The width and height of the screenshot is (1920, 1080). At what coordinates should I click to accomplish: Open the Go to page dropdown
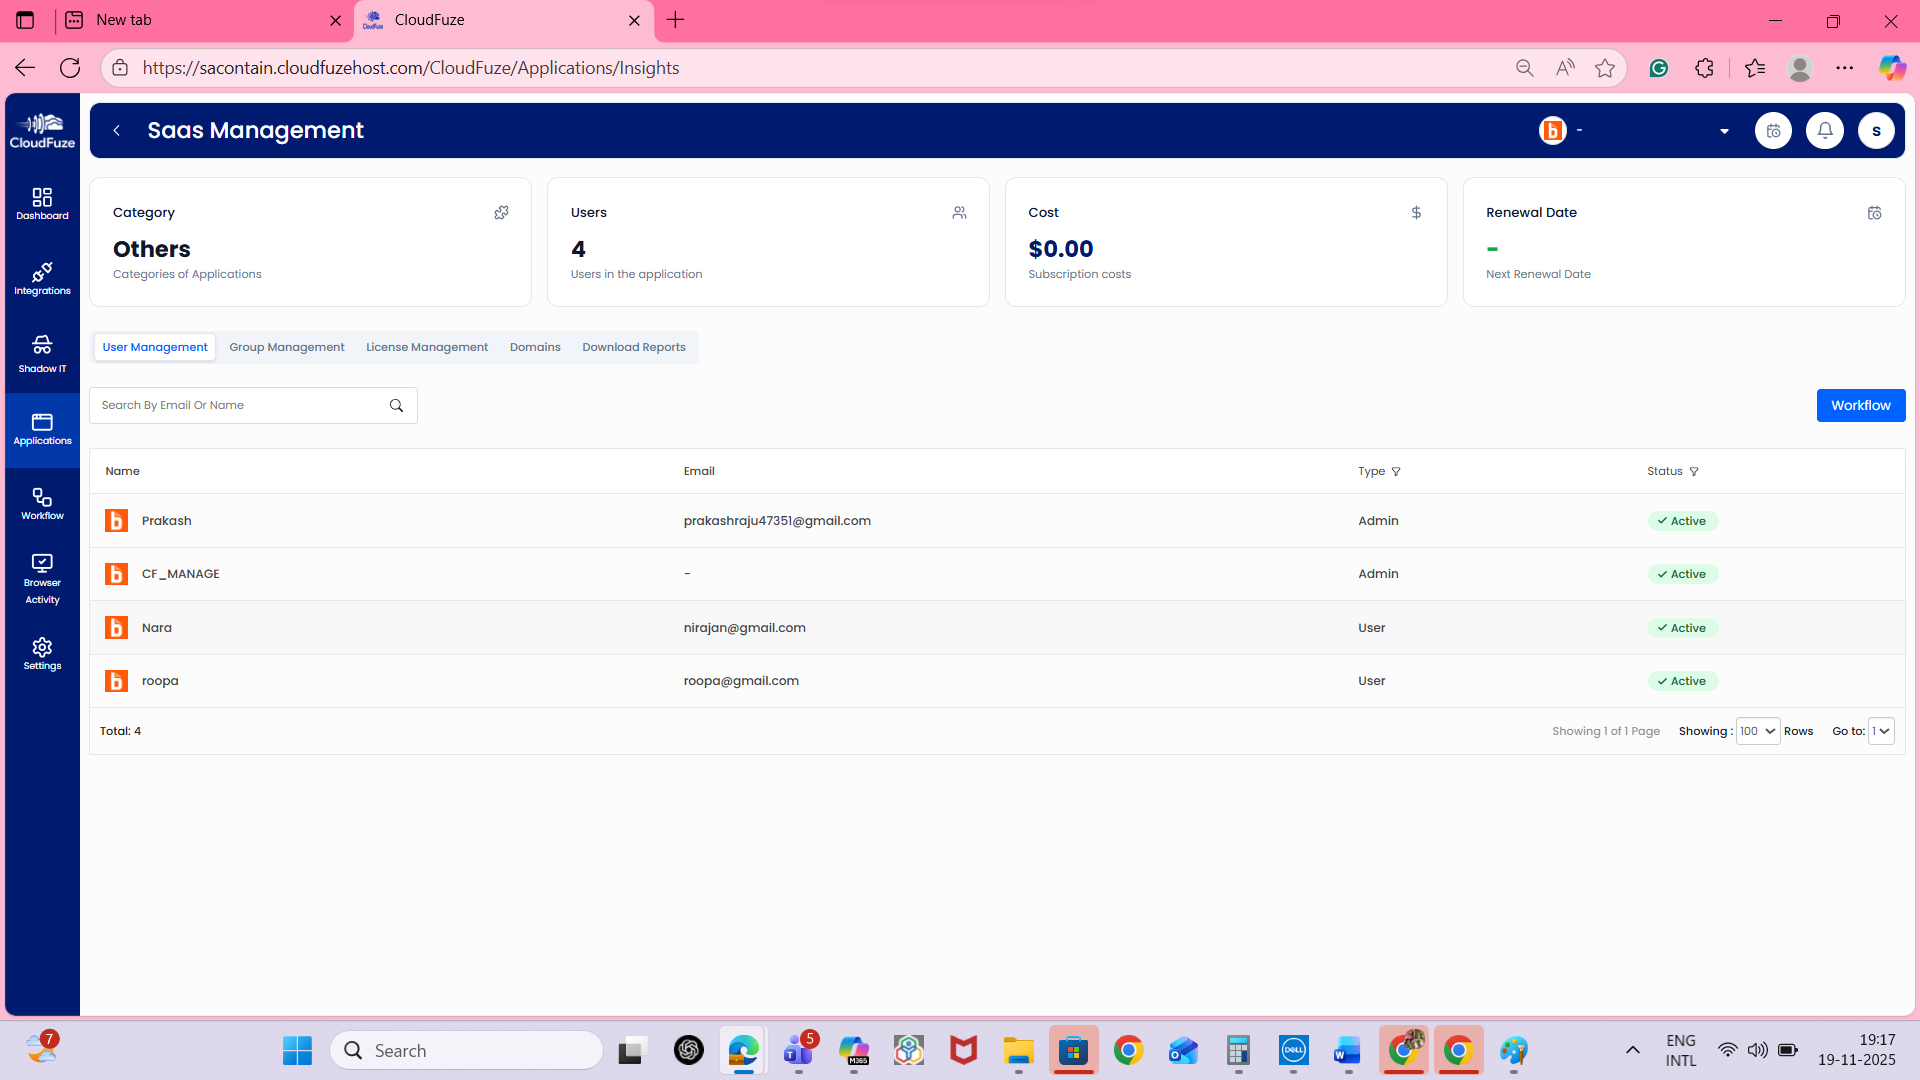pos(1881,731)
